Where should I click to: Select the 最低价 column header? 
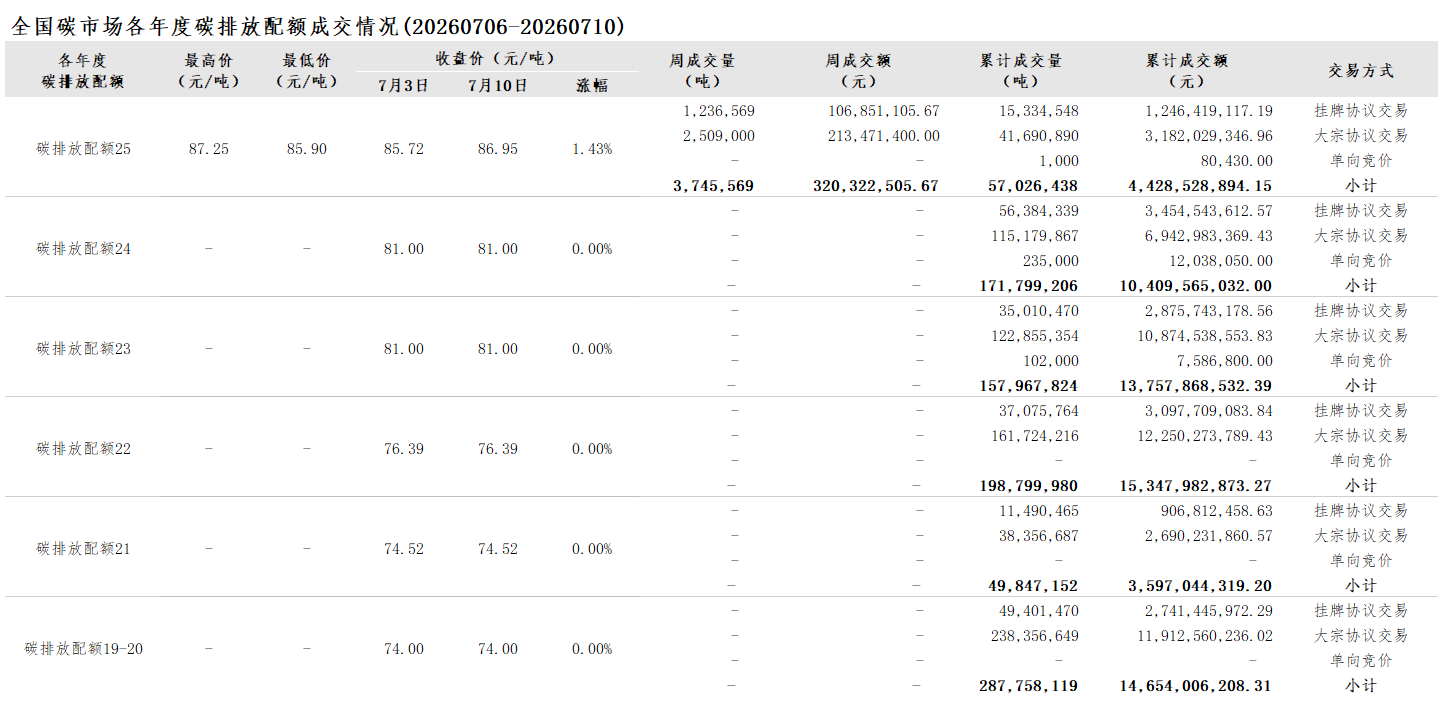click(306, 70)
